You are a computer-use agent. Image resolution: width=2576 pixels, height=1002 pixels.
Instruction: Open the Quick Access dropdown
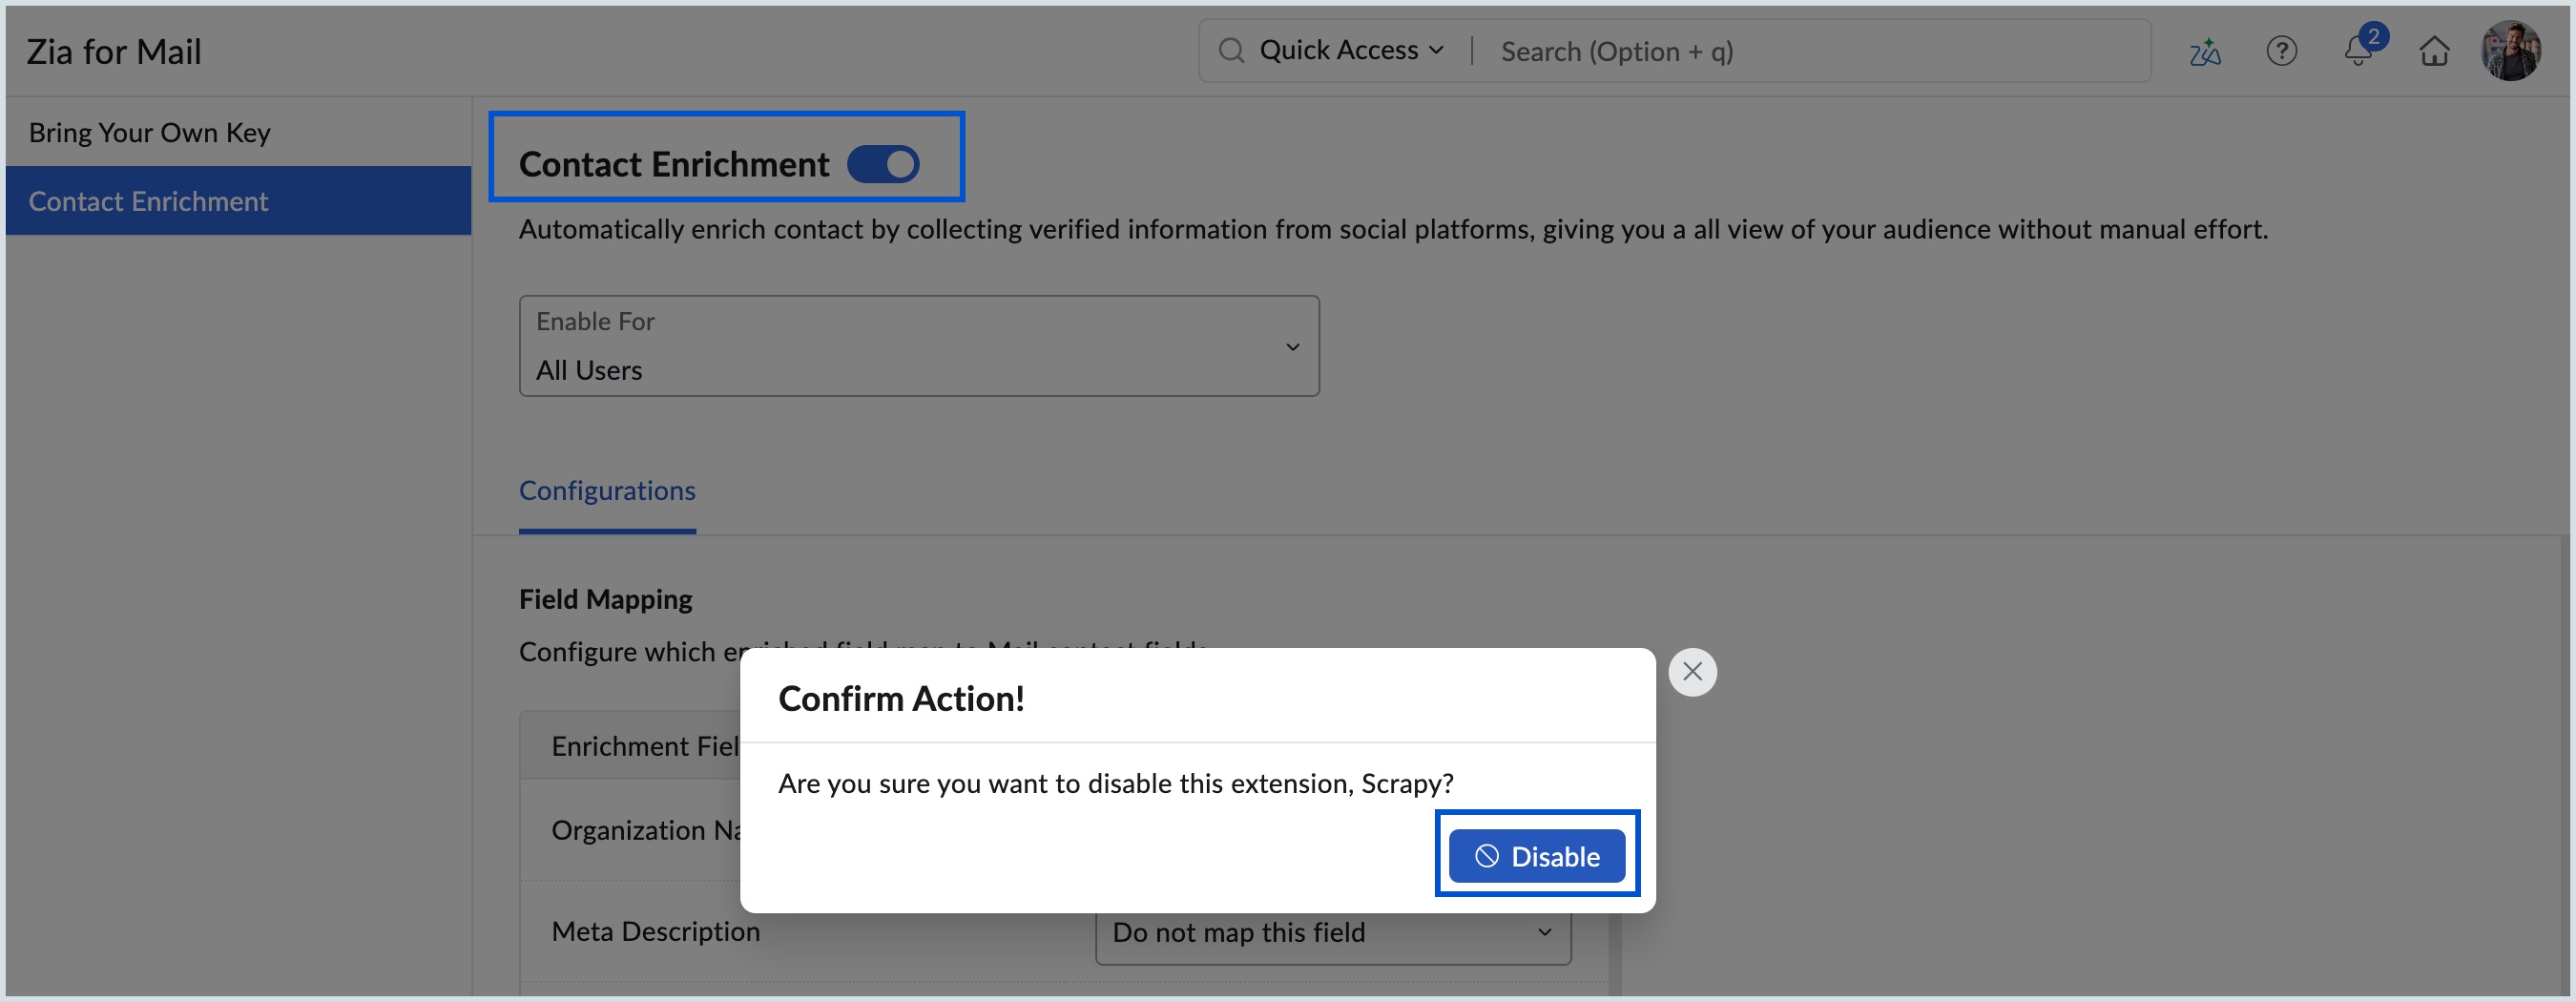(1349, 49)
